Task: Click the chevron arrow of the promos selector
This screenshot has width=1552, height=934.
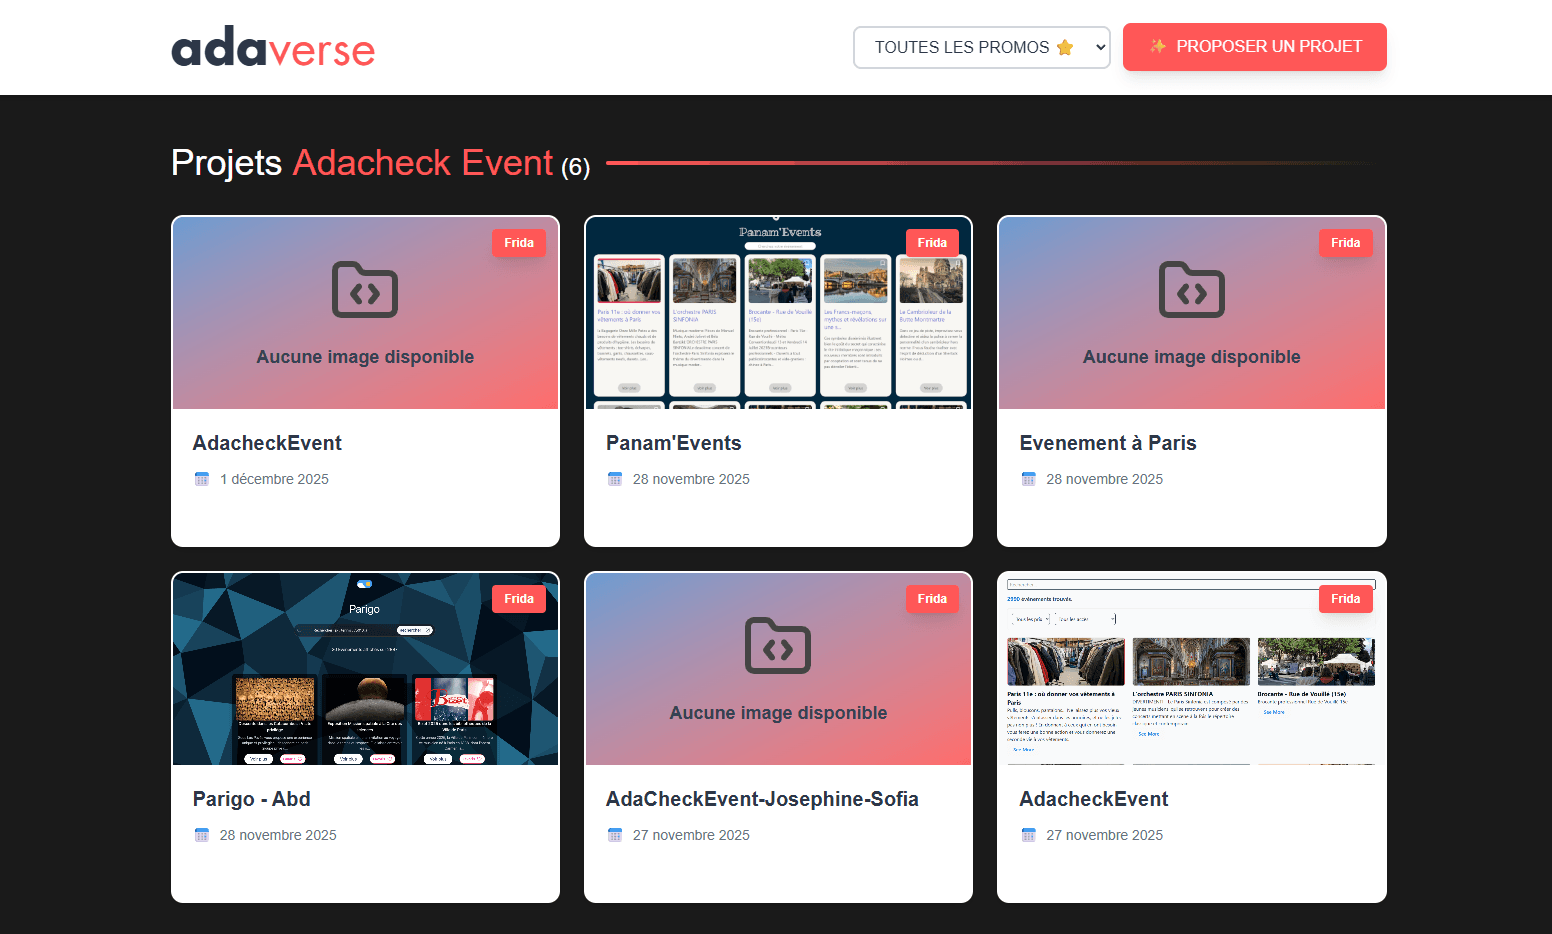Action: tap(1100, 47)
